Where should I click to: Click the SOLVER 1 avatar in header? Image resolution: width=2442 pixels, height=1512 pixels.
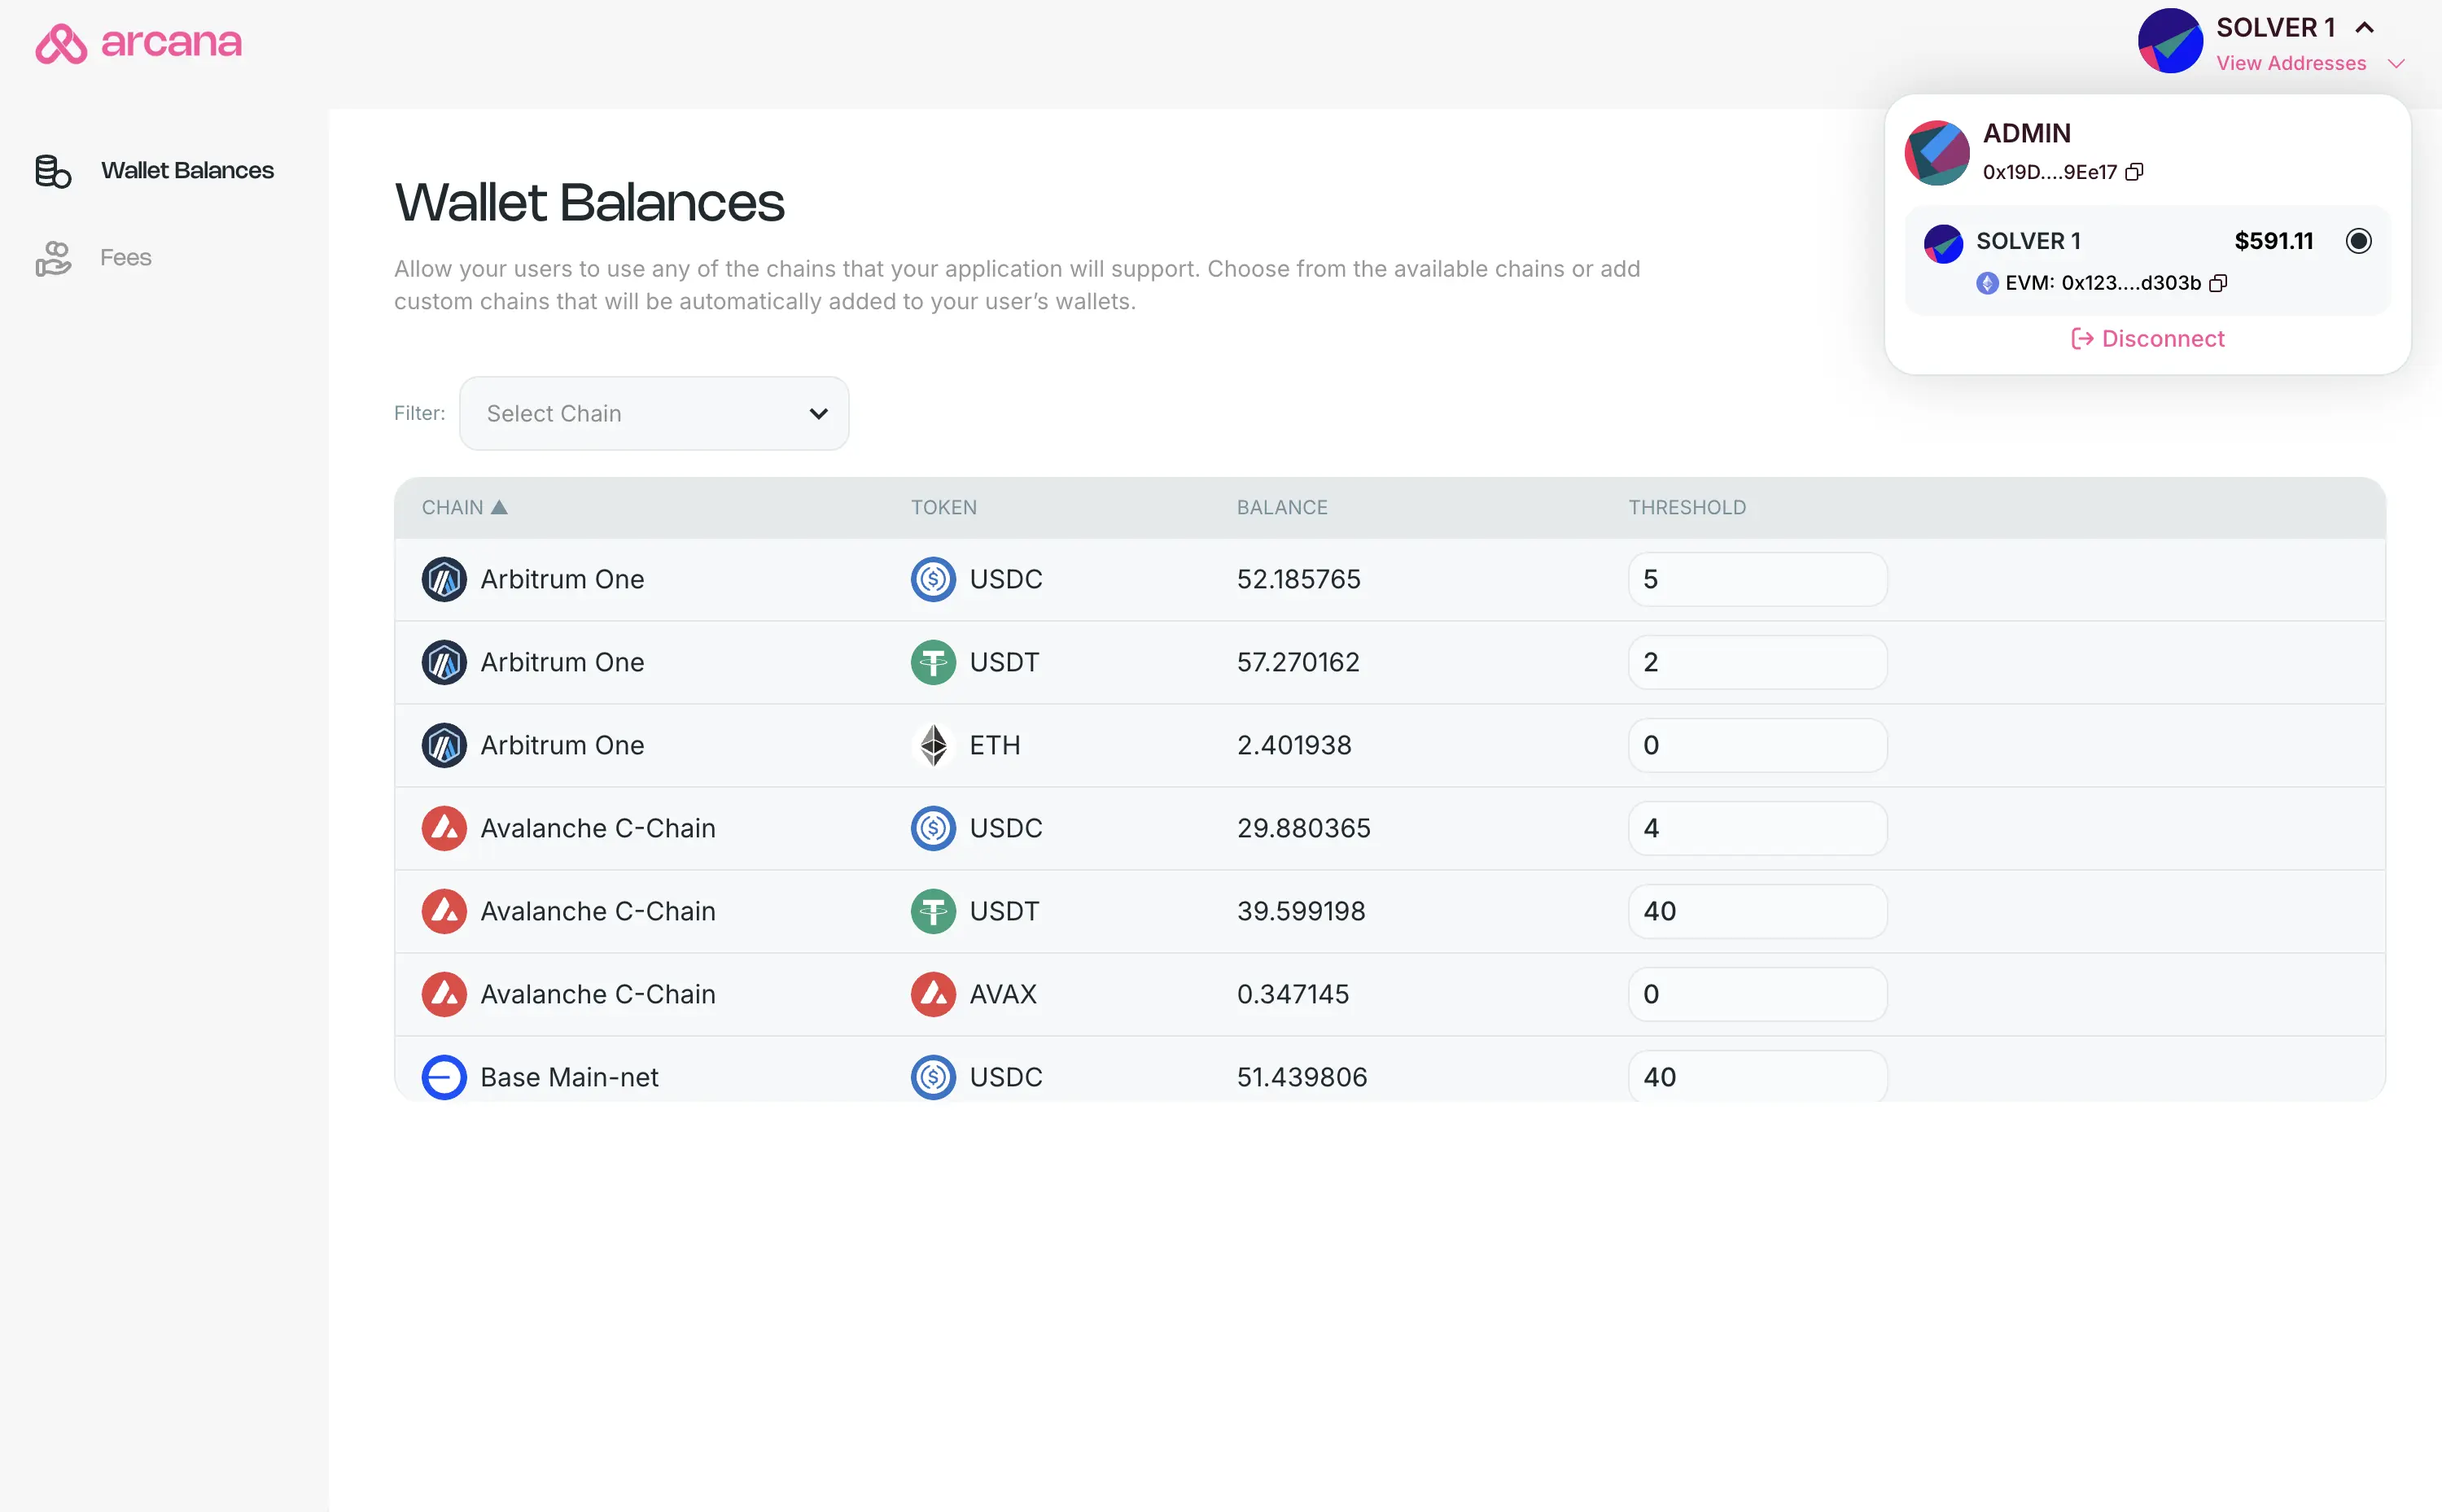tap(2170, 41)
